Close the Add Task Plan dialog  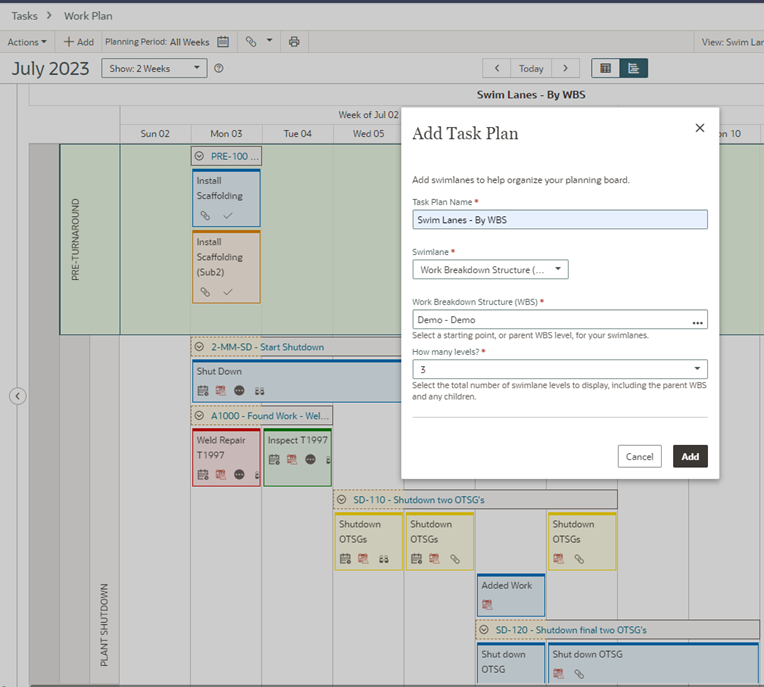point(700,128)
